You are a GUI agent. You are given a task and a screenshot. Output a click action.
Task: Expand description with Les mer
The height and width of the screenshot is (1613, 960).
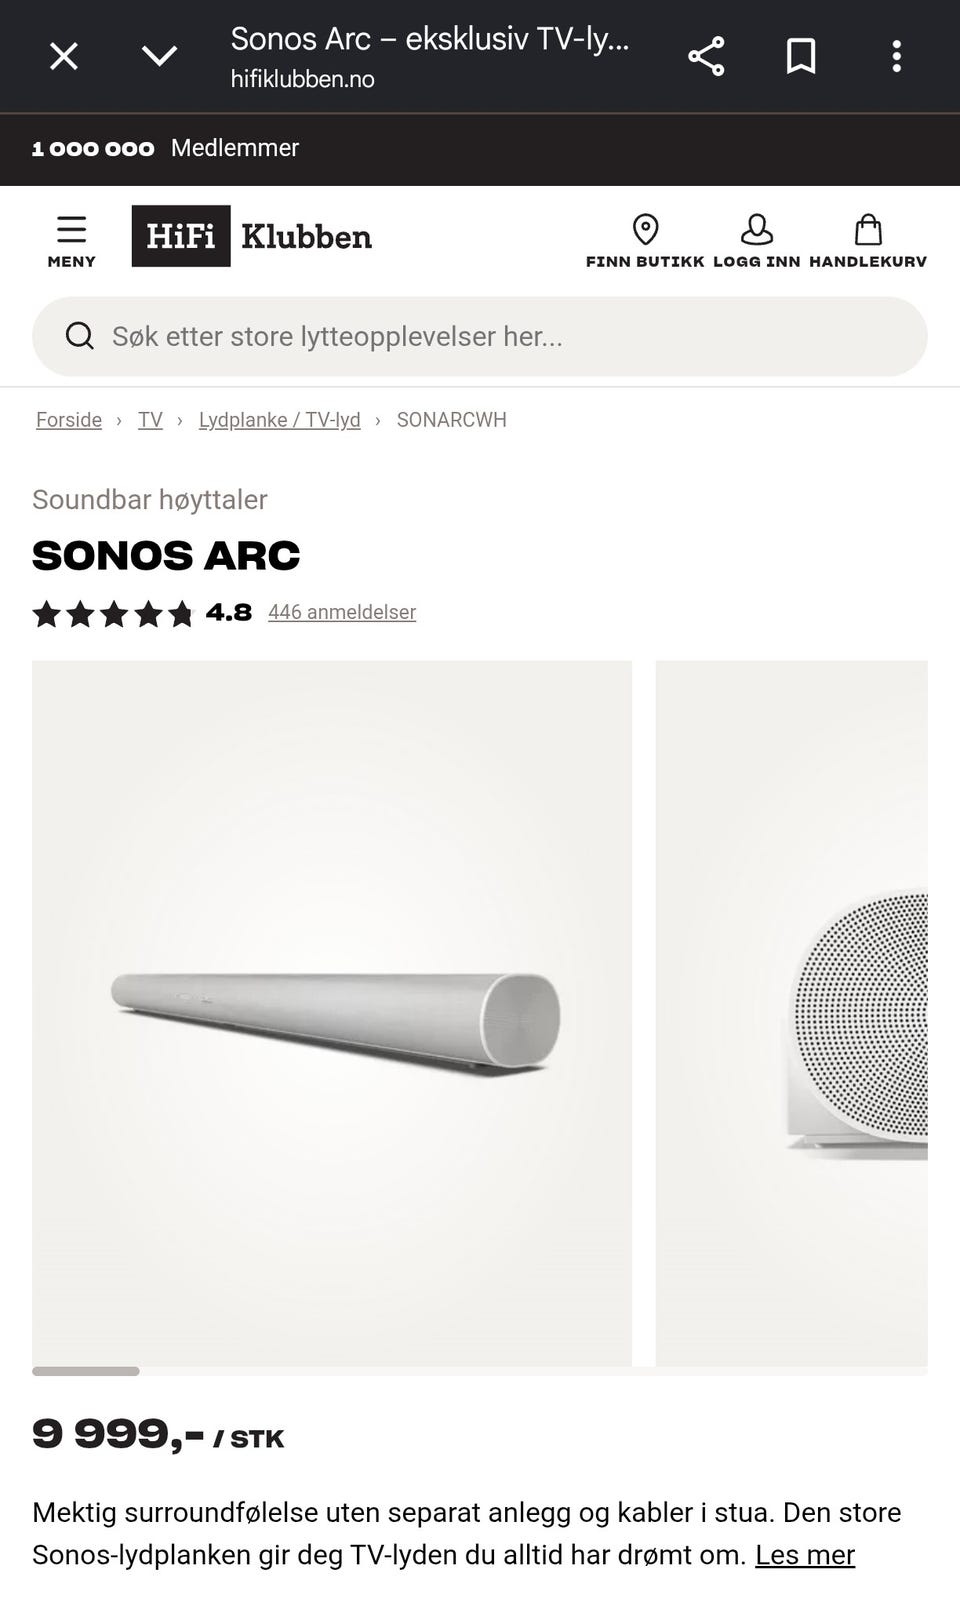805,1555
